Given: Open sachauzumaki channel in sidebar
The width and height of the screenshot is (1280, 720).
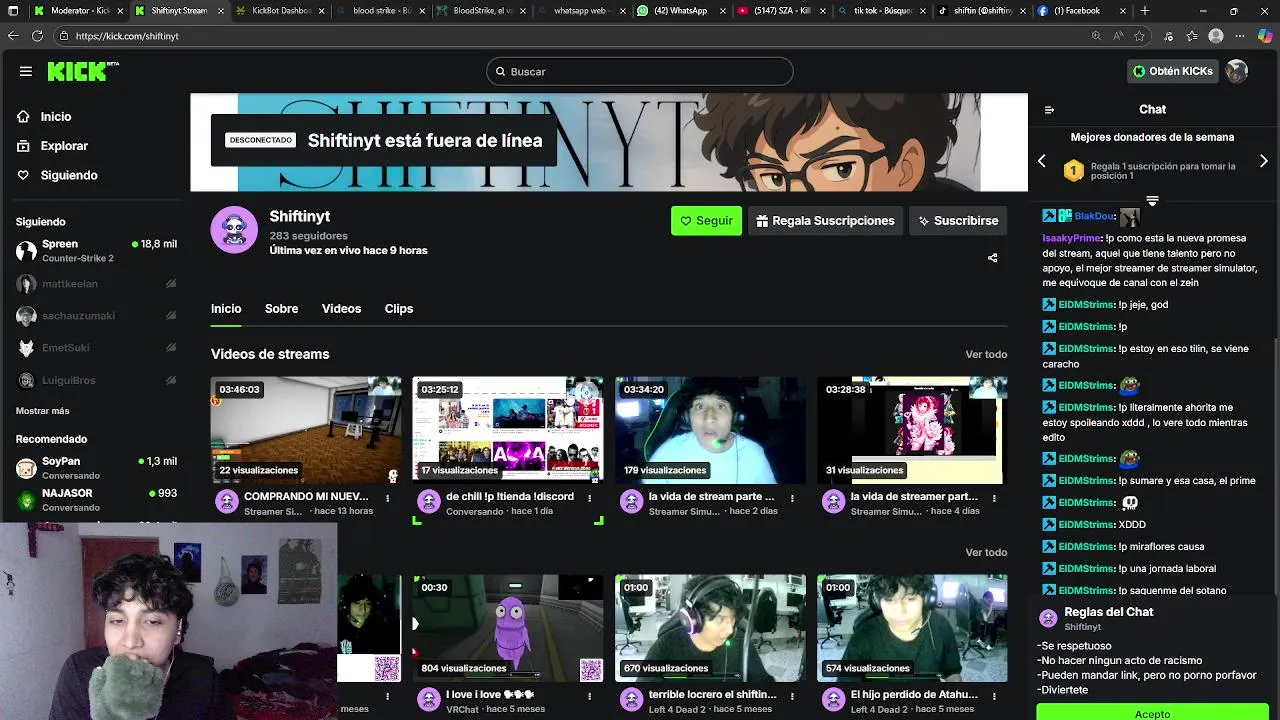Looking at the screenshot, I should pyautogui.click(x=96, y=316).
